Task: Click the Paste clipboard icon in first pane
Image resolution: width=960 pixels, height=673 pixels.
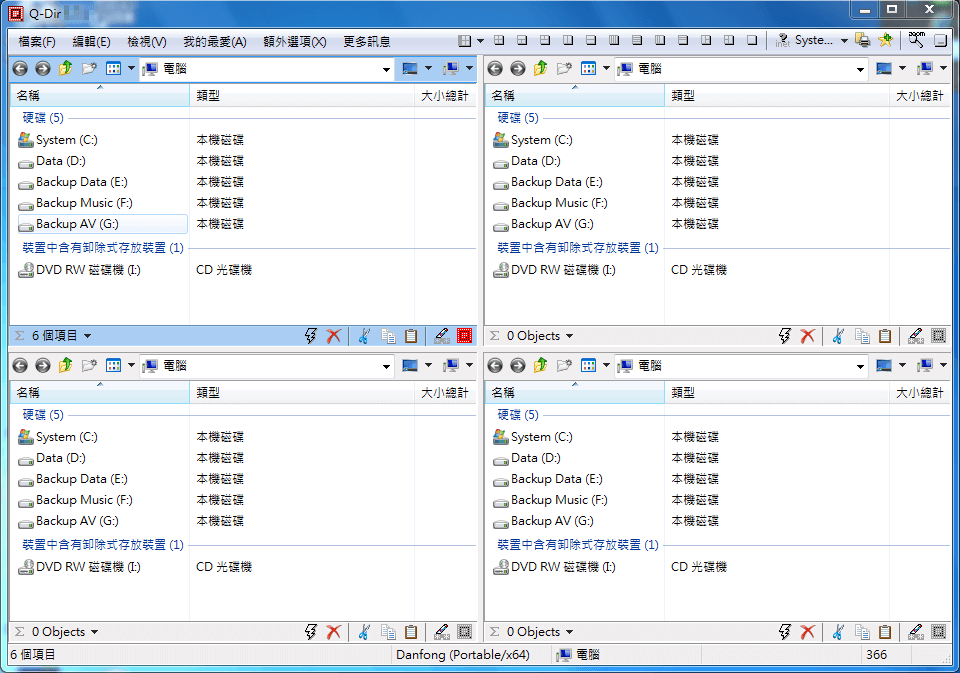Action: click(x=410, y=336)
